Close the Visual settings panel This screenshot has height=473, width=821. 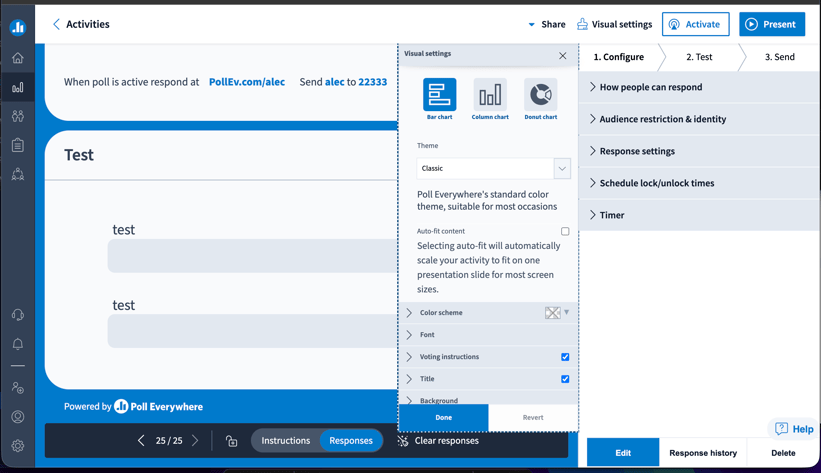[x=562, y=56]
